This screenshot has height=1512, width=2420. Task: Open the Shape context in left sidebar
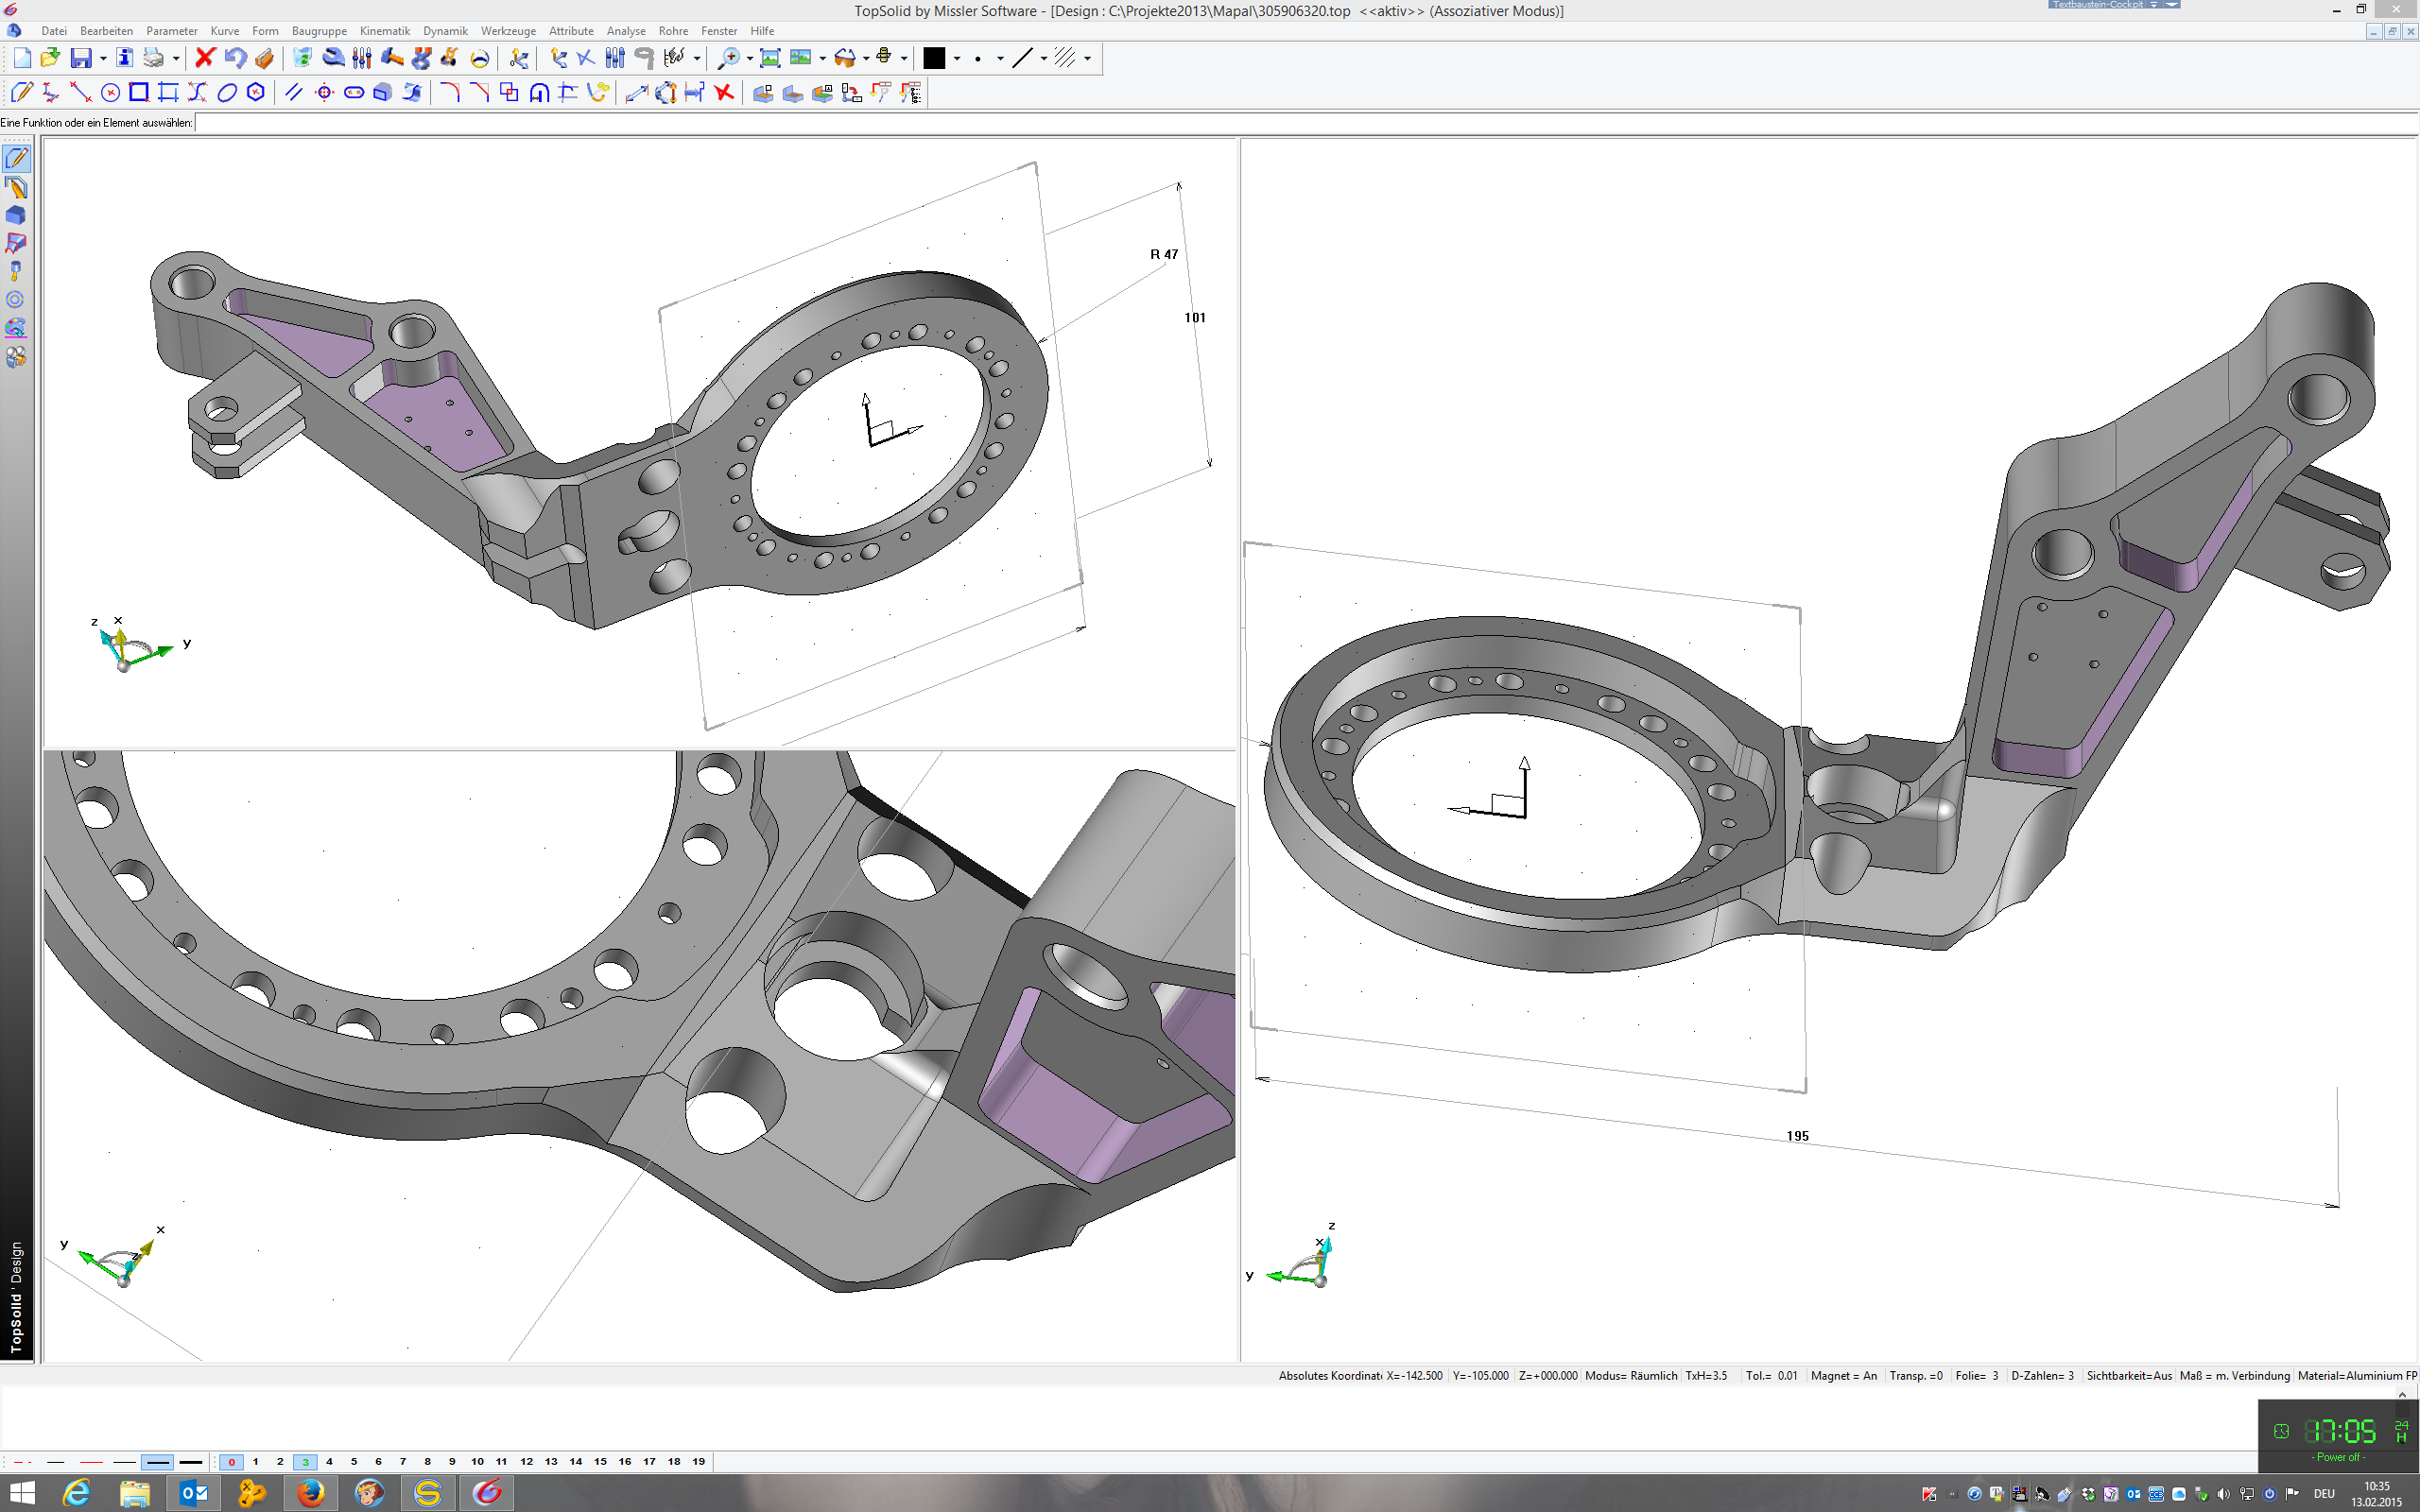(x=15, y=215)
